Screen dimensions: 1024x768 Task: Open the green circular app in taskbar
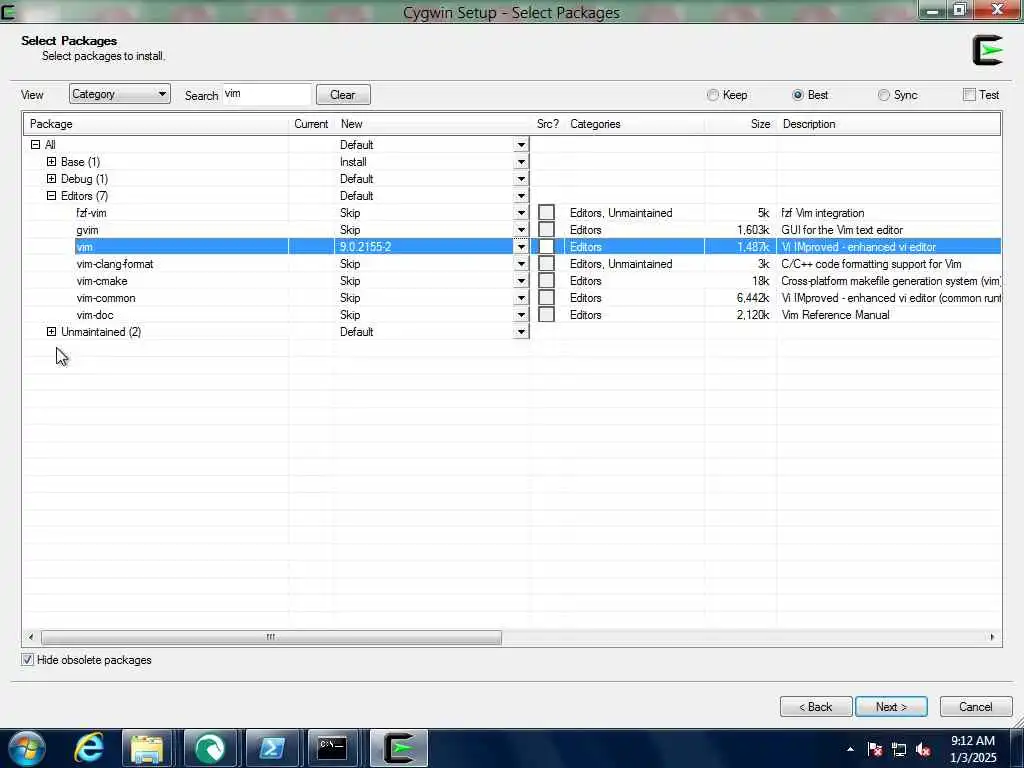[210, 748]
